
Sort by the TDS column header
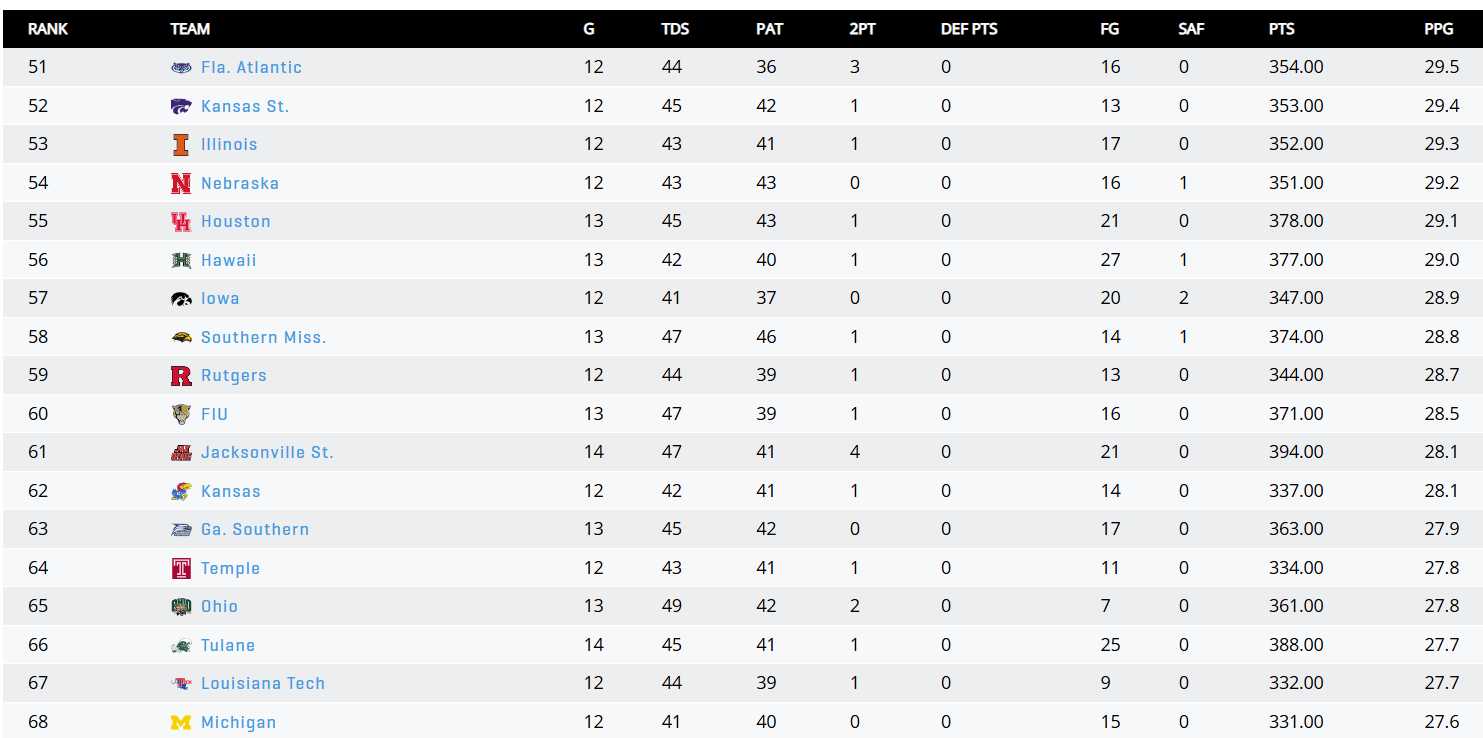tap(675, 29)
